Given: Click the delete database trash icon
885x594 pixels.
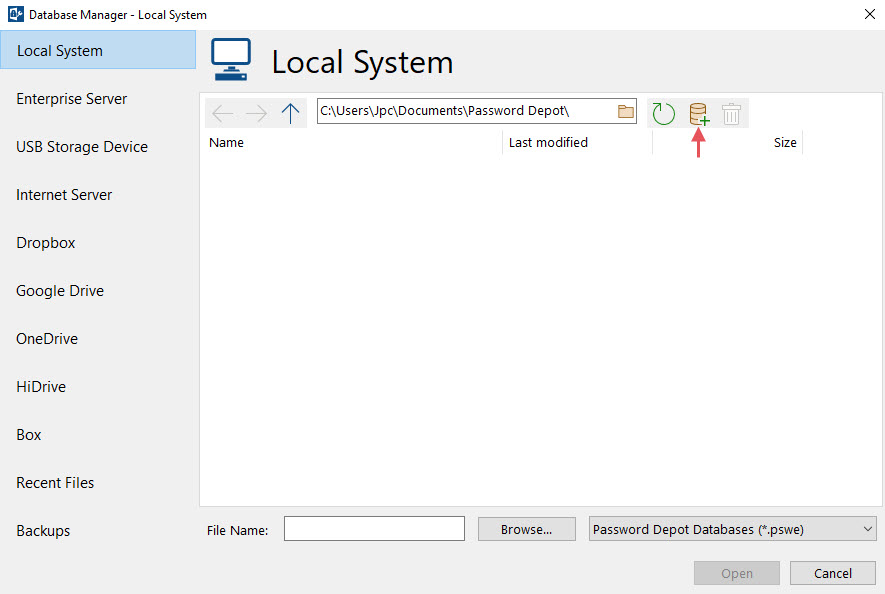Looking at the screenshot, I should [731, 113].
